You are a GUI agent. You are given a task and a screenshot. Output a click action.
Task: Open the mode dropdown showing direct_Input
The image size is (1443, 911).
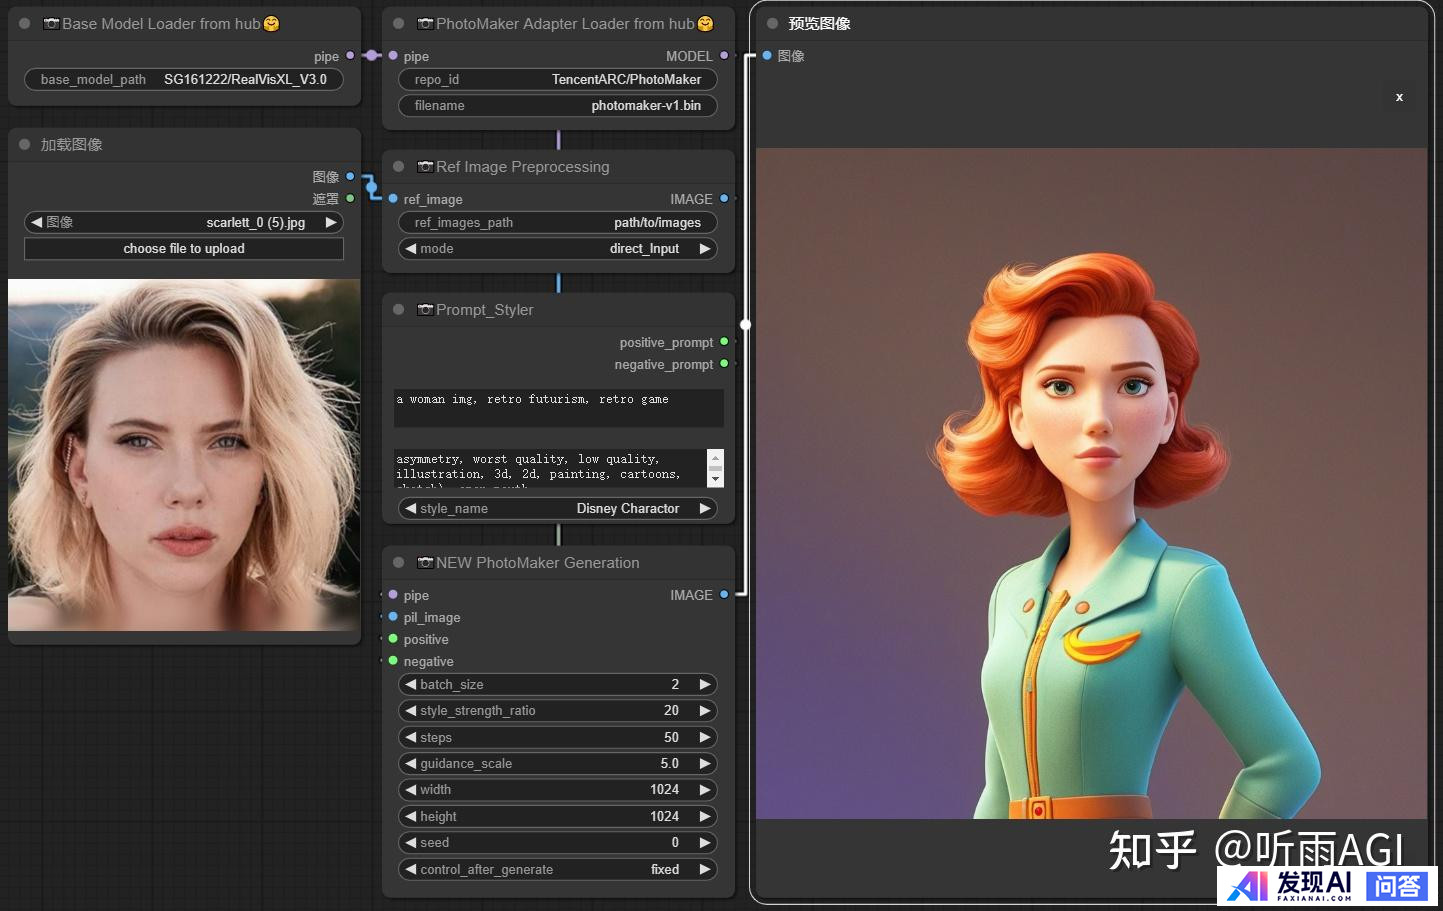[558, 249]
